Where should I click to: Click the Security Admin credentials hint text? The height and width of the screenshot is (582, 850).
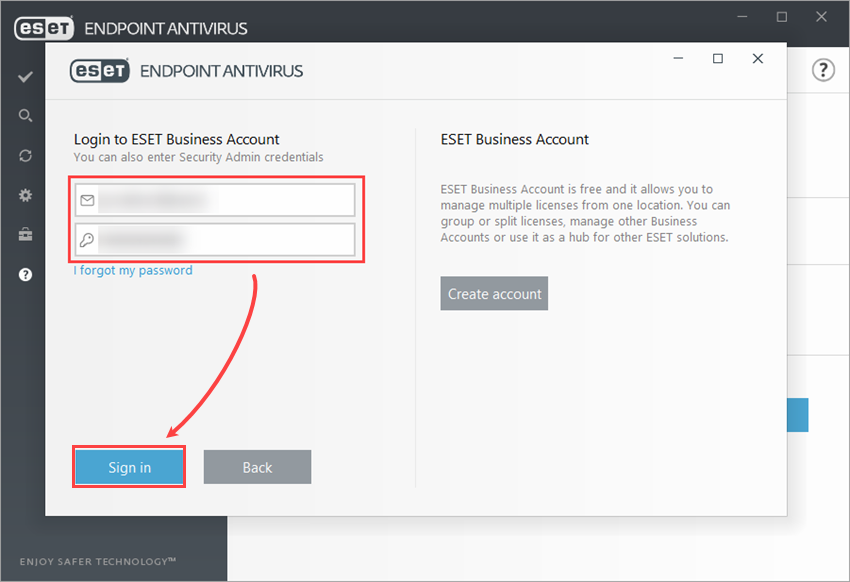pyautogui.click(x=198, y=157)
